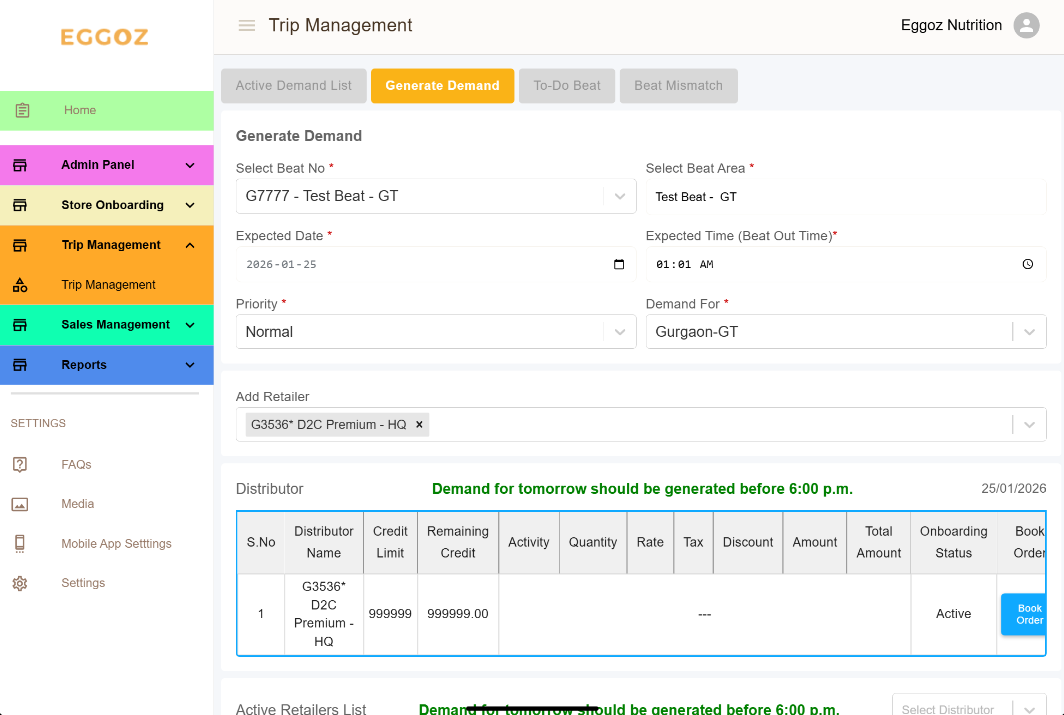Open the To-Do Beat tab
The width and height of the screenshot is (1064, 715).
(x=567, y=86)
